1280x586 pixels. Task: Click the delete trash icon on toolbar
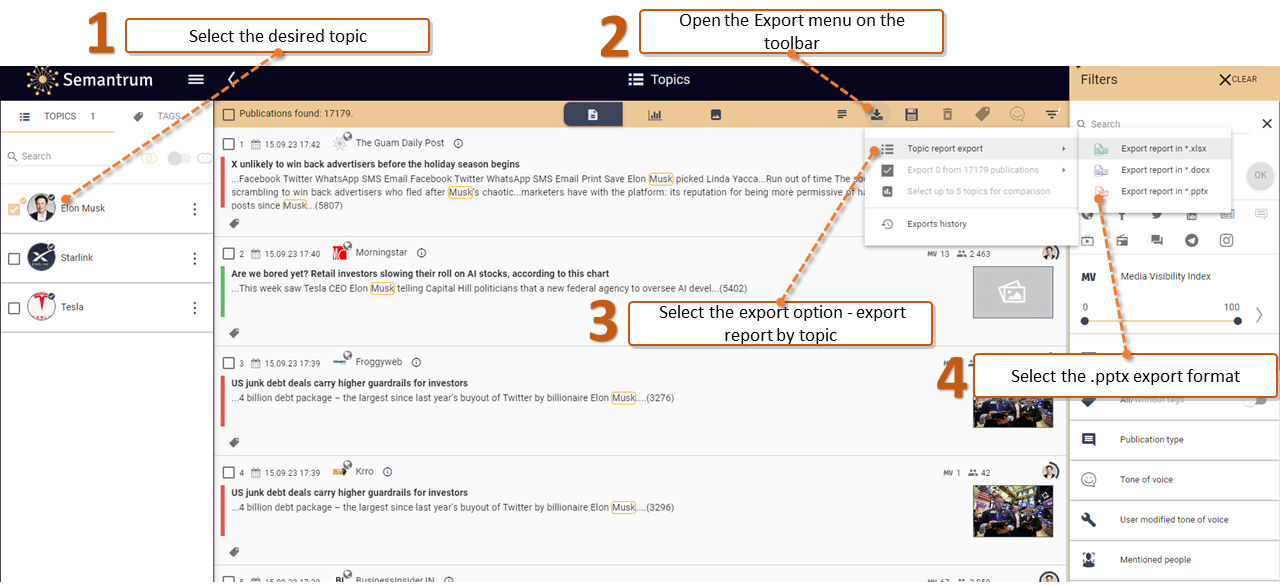coord(947,115)
